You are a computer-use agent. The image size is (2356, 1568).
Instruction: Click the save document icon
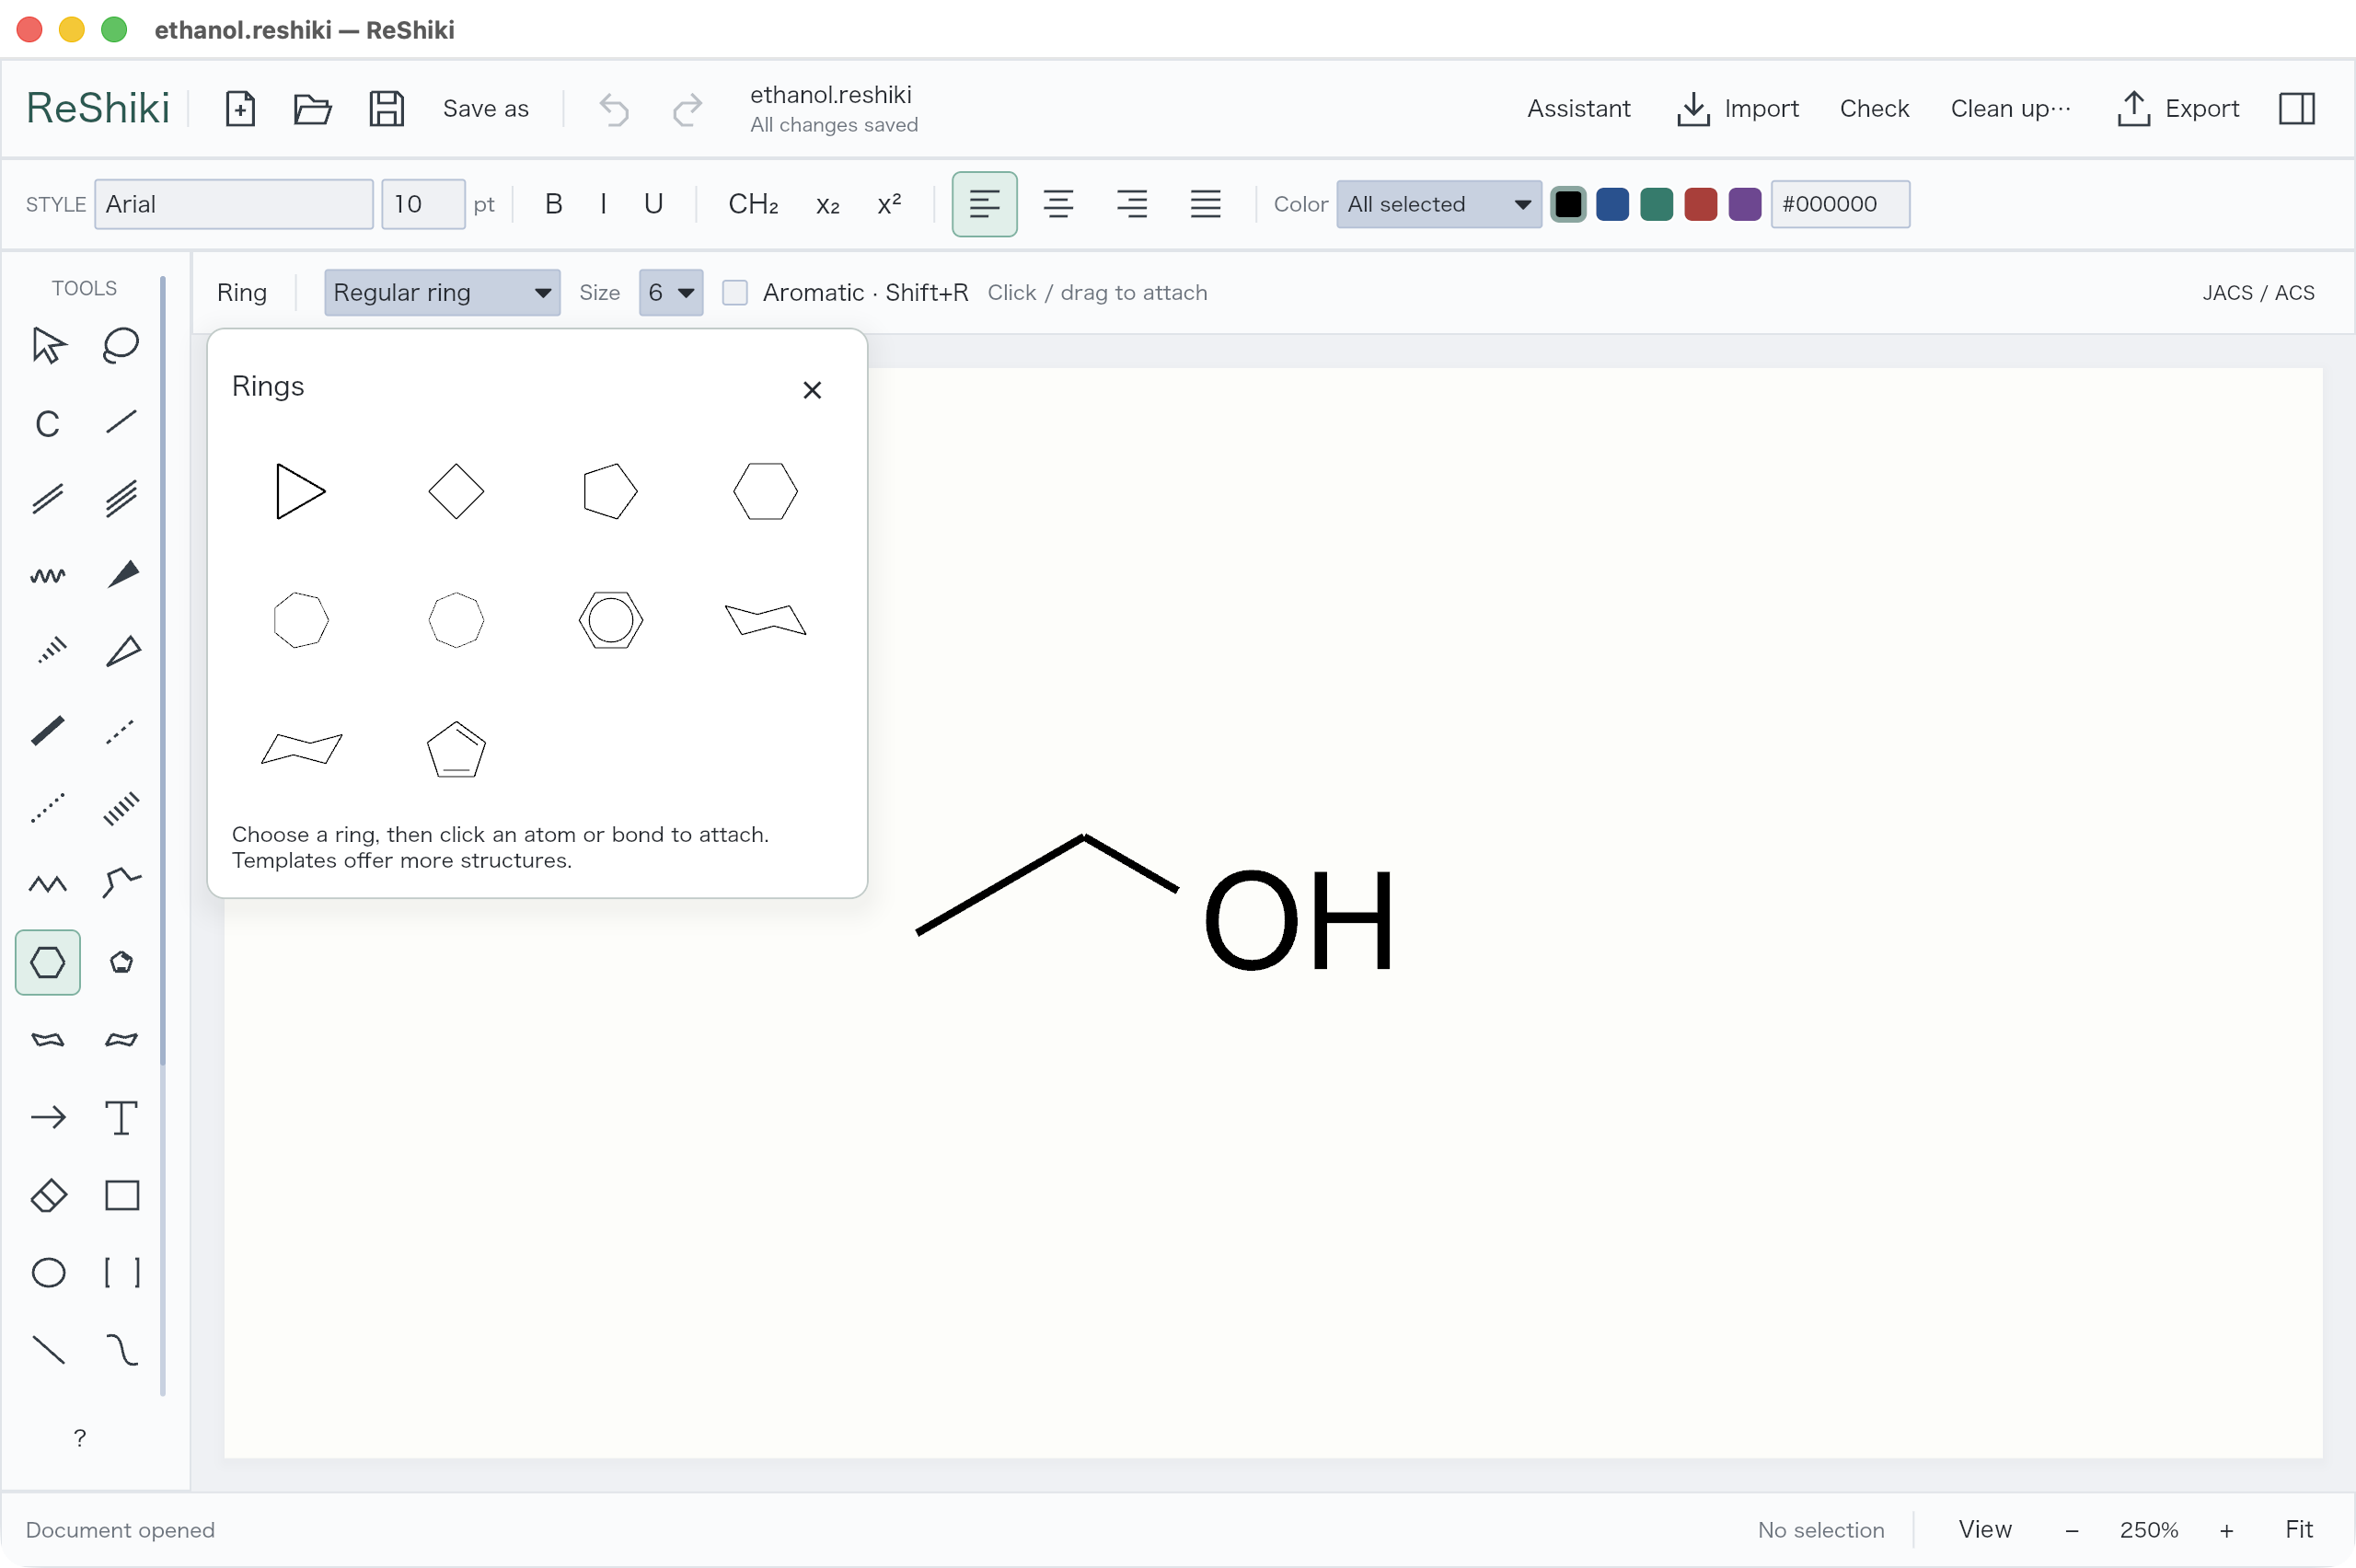point(386,108)
